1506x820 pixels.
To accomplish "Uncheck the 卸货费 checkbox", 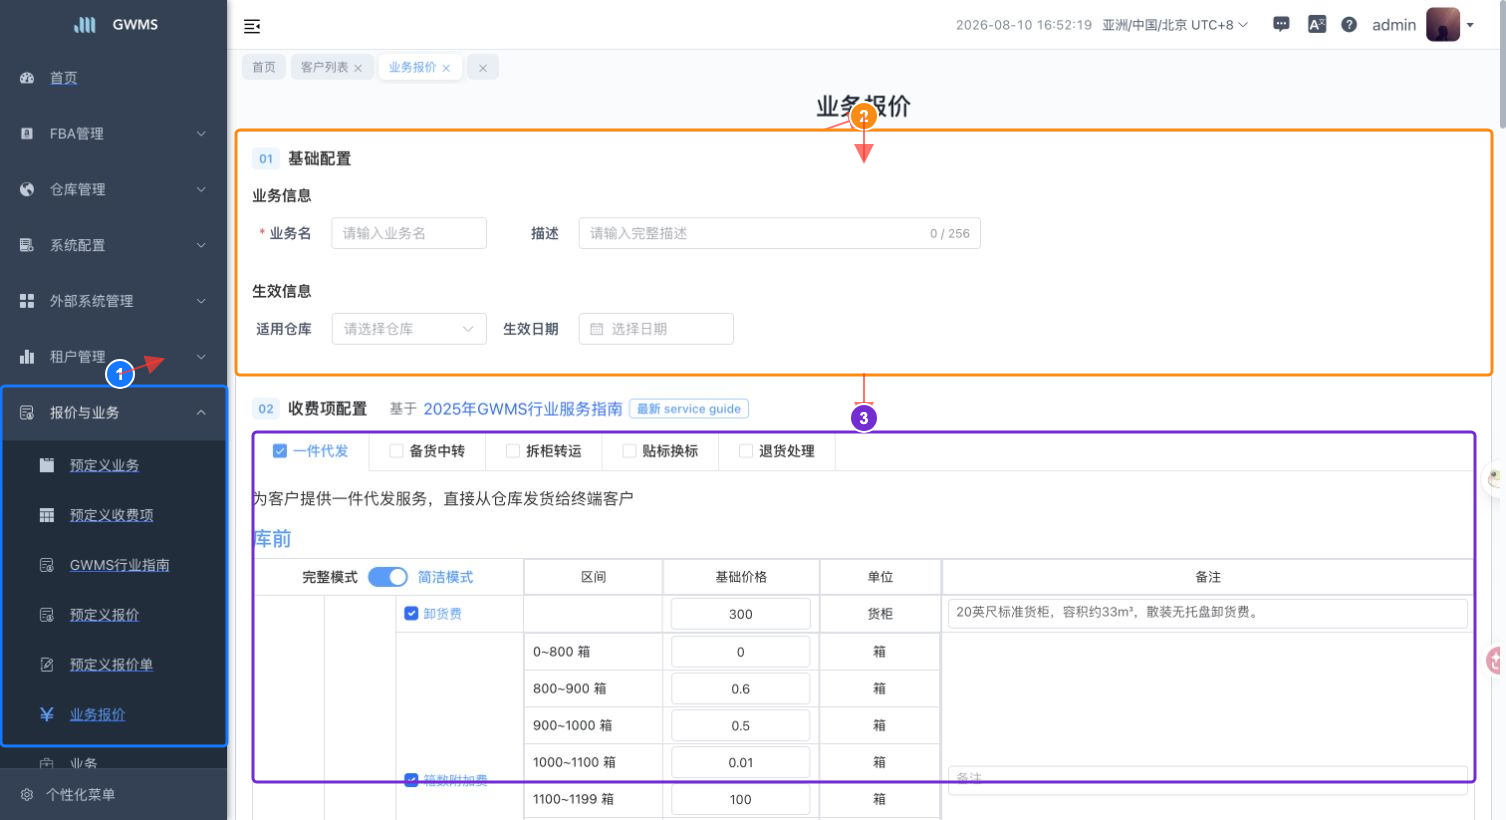I will (411, 613).
